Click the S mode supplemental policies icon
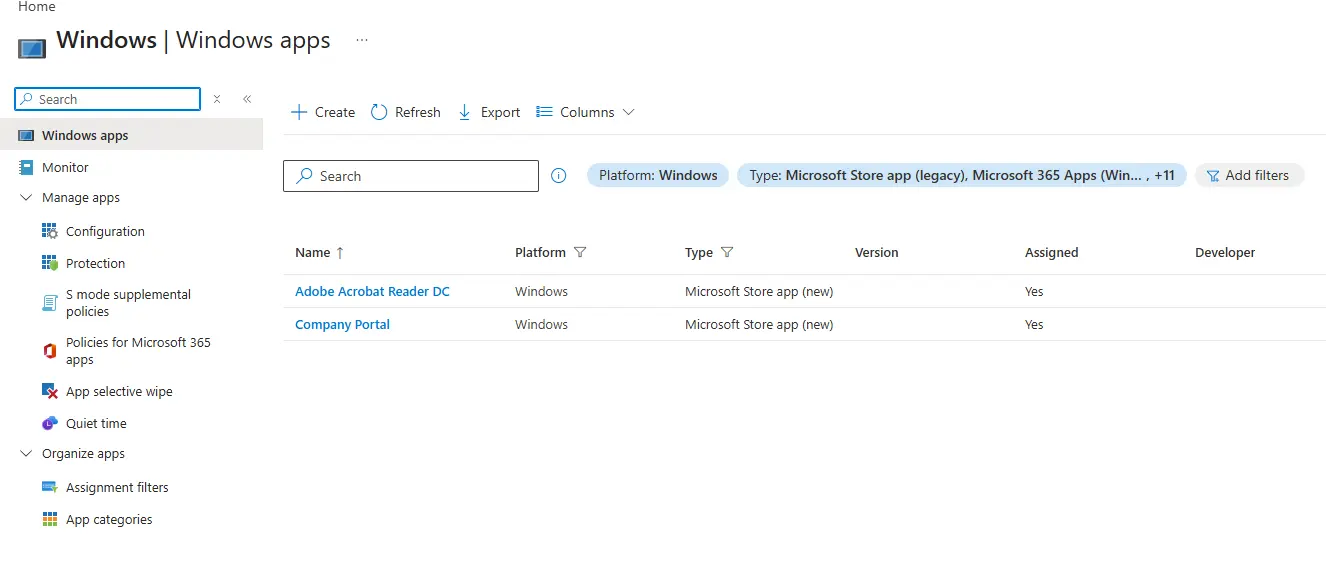Viewport: 1326px width, 575px height. point(50,303)
